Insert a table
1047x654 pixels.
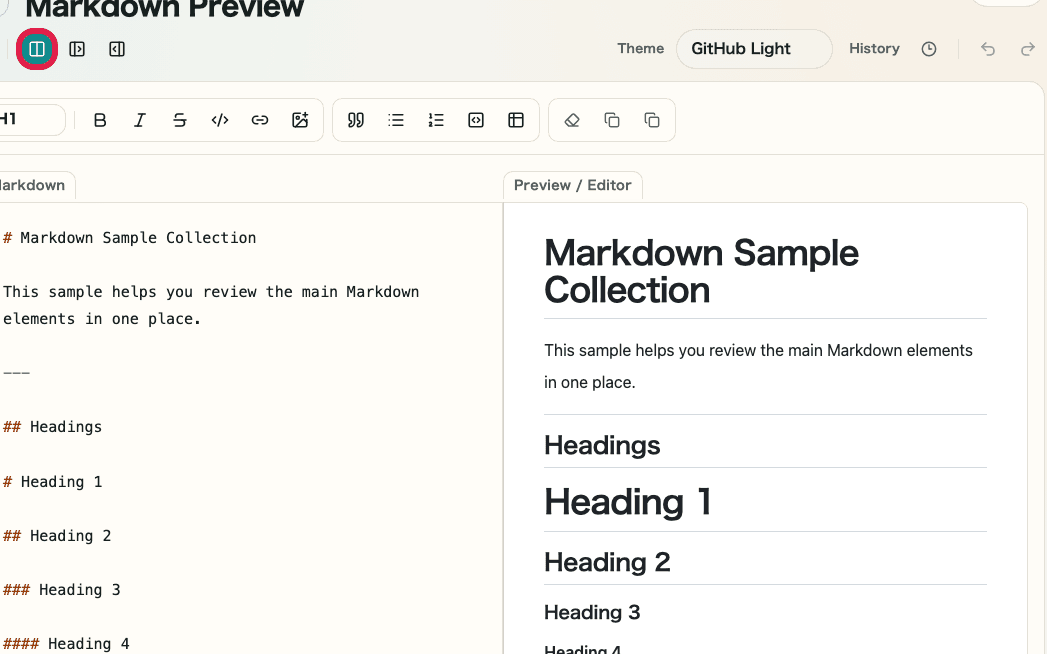(516, 119)
